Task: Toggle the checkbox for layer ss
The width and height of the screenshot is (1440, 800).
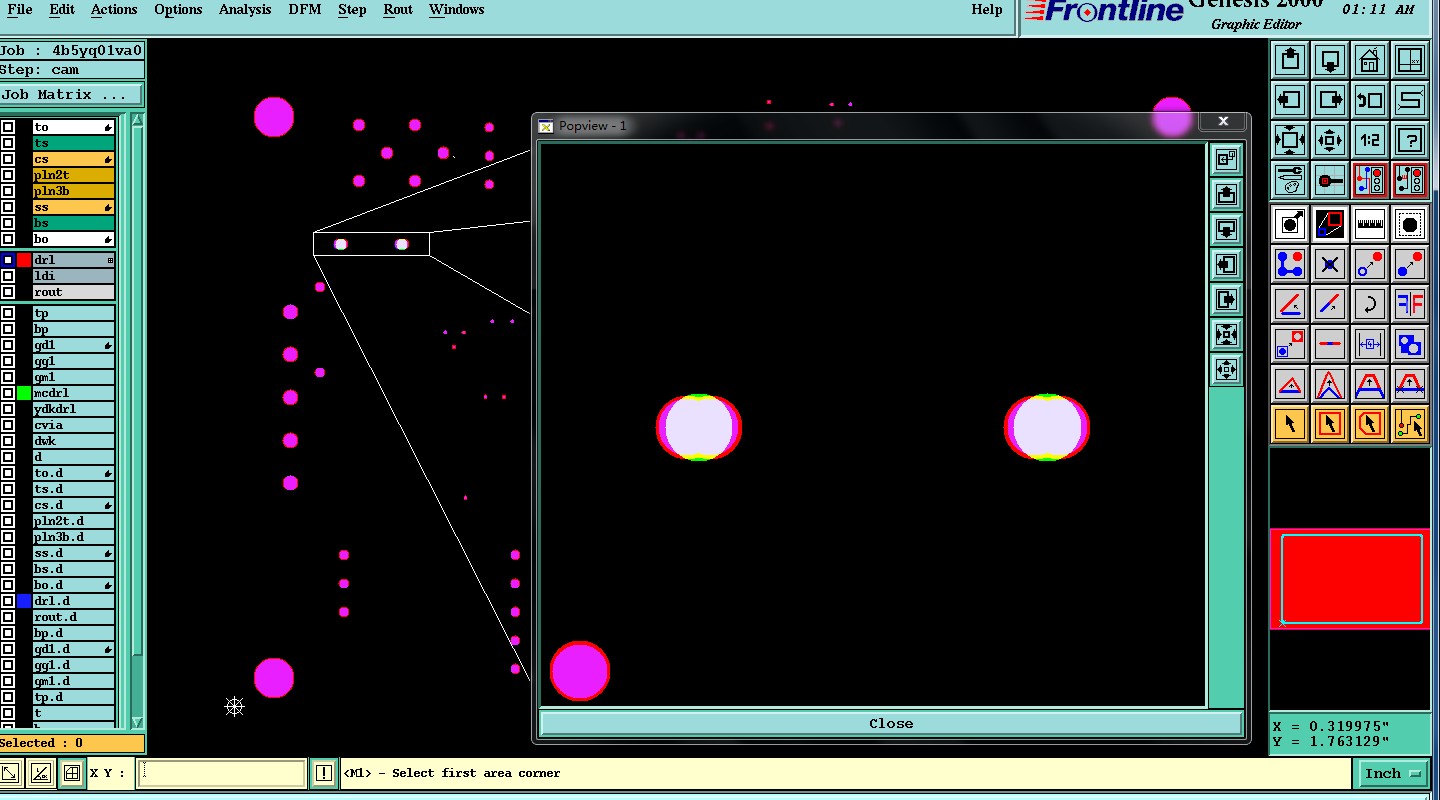Action: tap(8, 207)
